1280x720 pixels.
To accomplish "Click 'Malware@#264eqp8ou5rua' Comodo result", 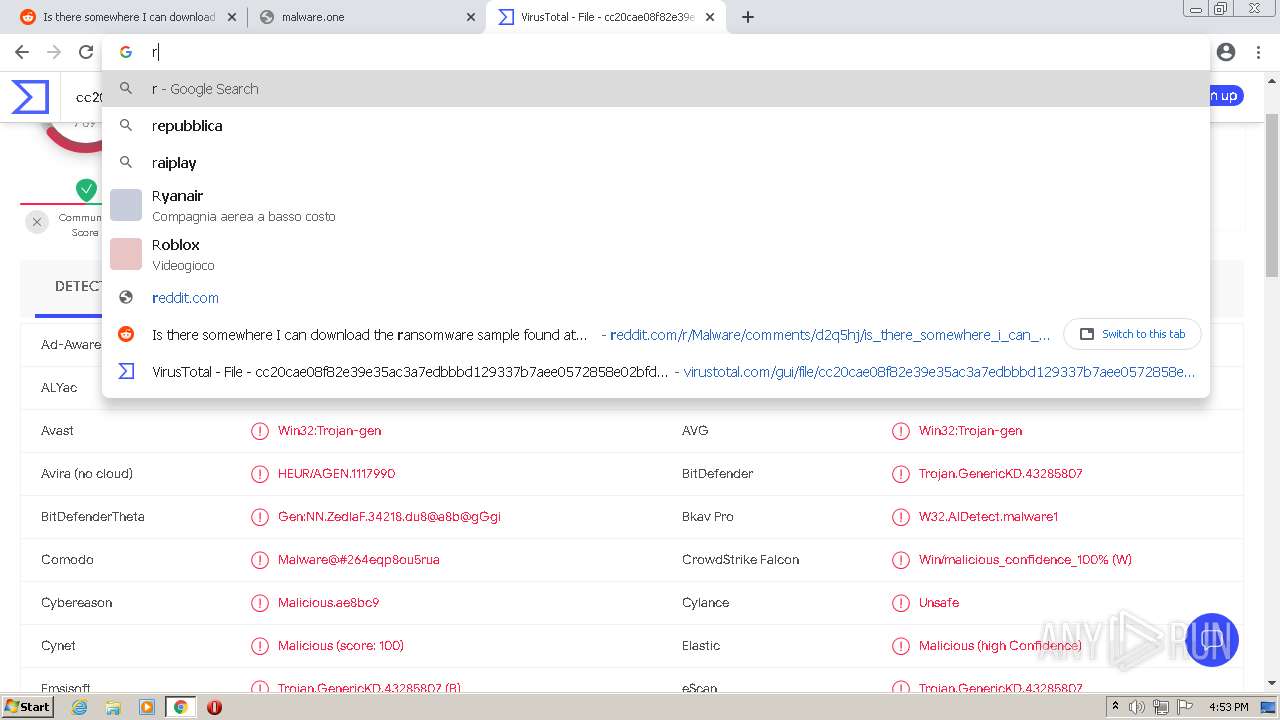I will [x=358, y=560].
